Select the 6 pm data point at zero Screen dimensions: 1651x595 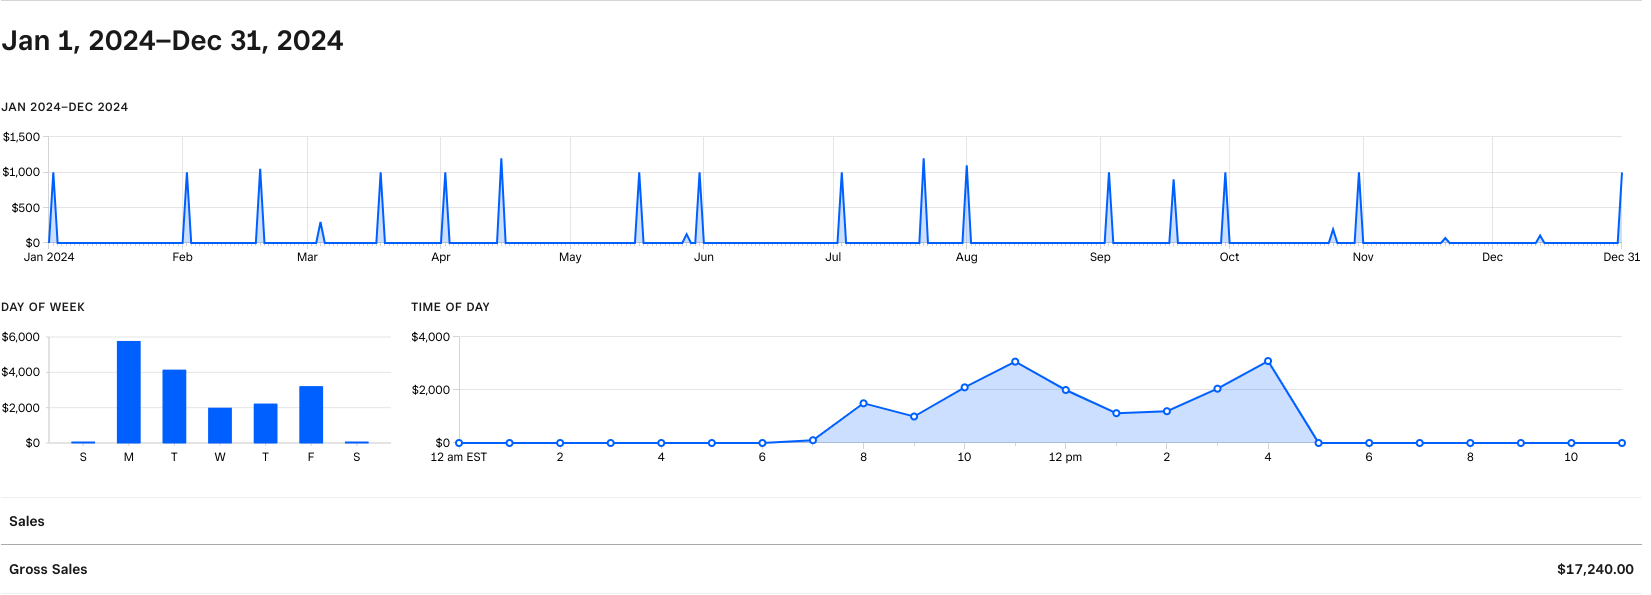click(1369, 443)
